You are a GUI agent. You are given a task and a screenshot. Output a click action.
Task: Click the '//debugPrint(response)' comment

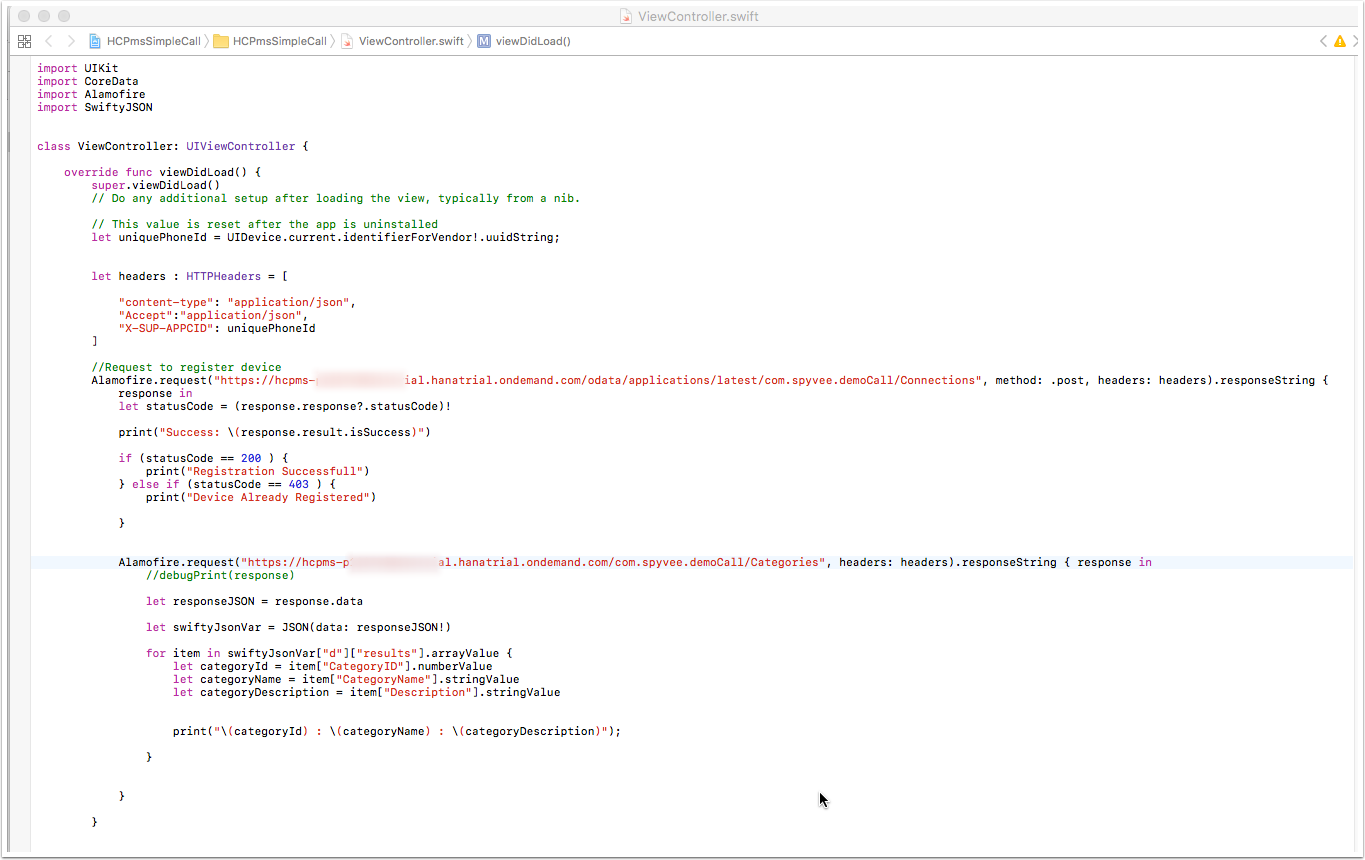(220, 575)
